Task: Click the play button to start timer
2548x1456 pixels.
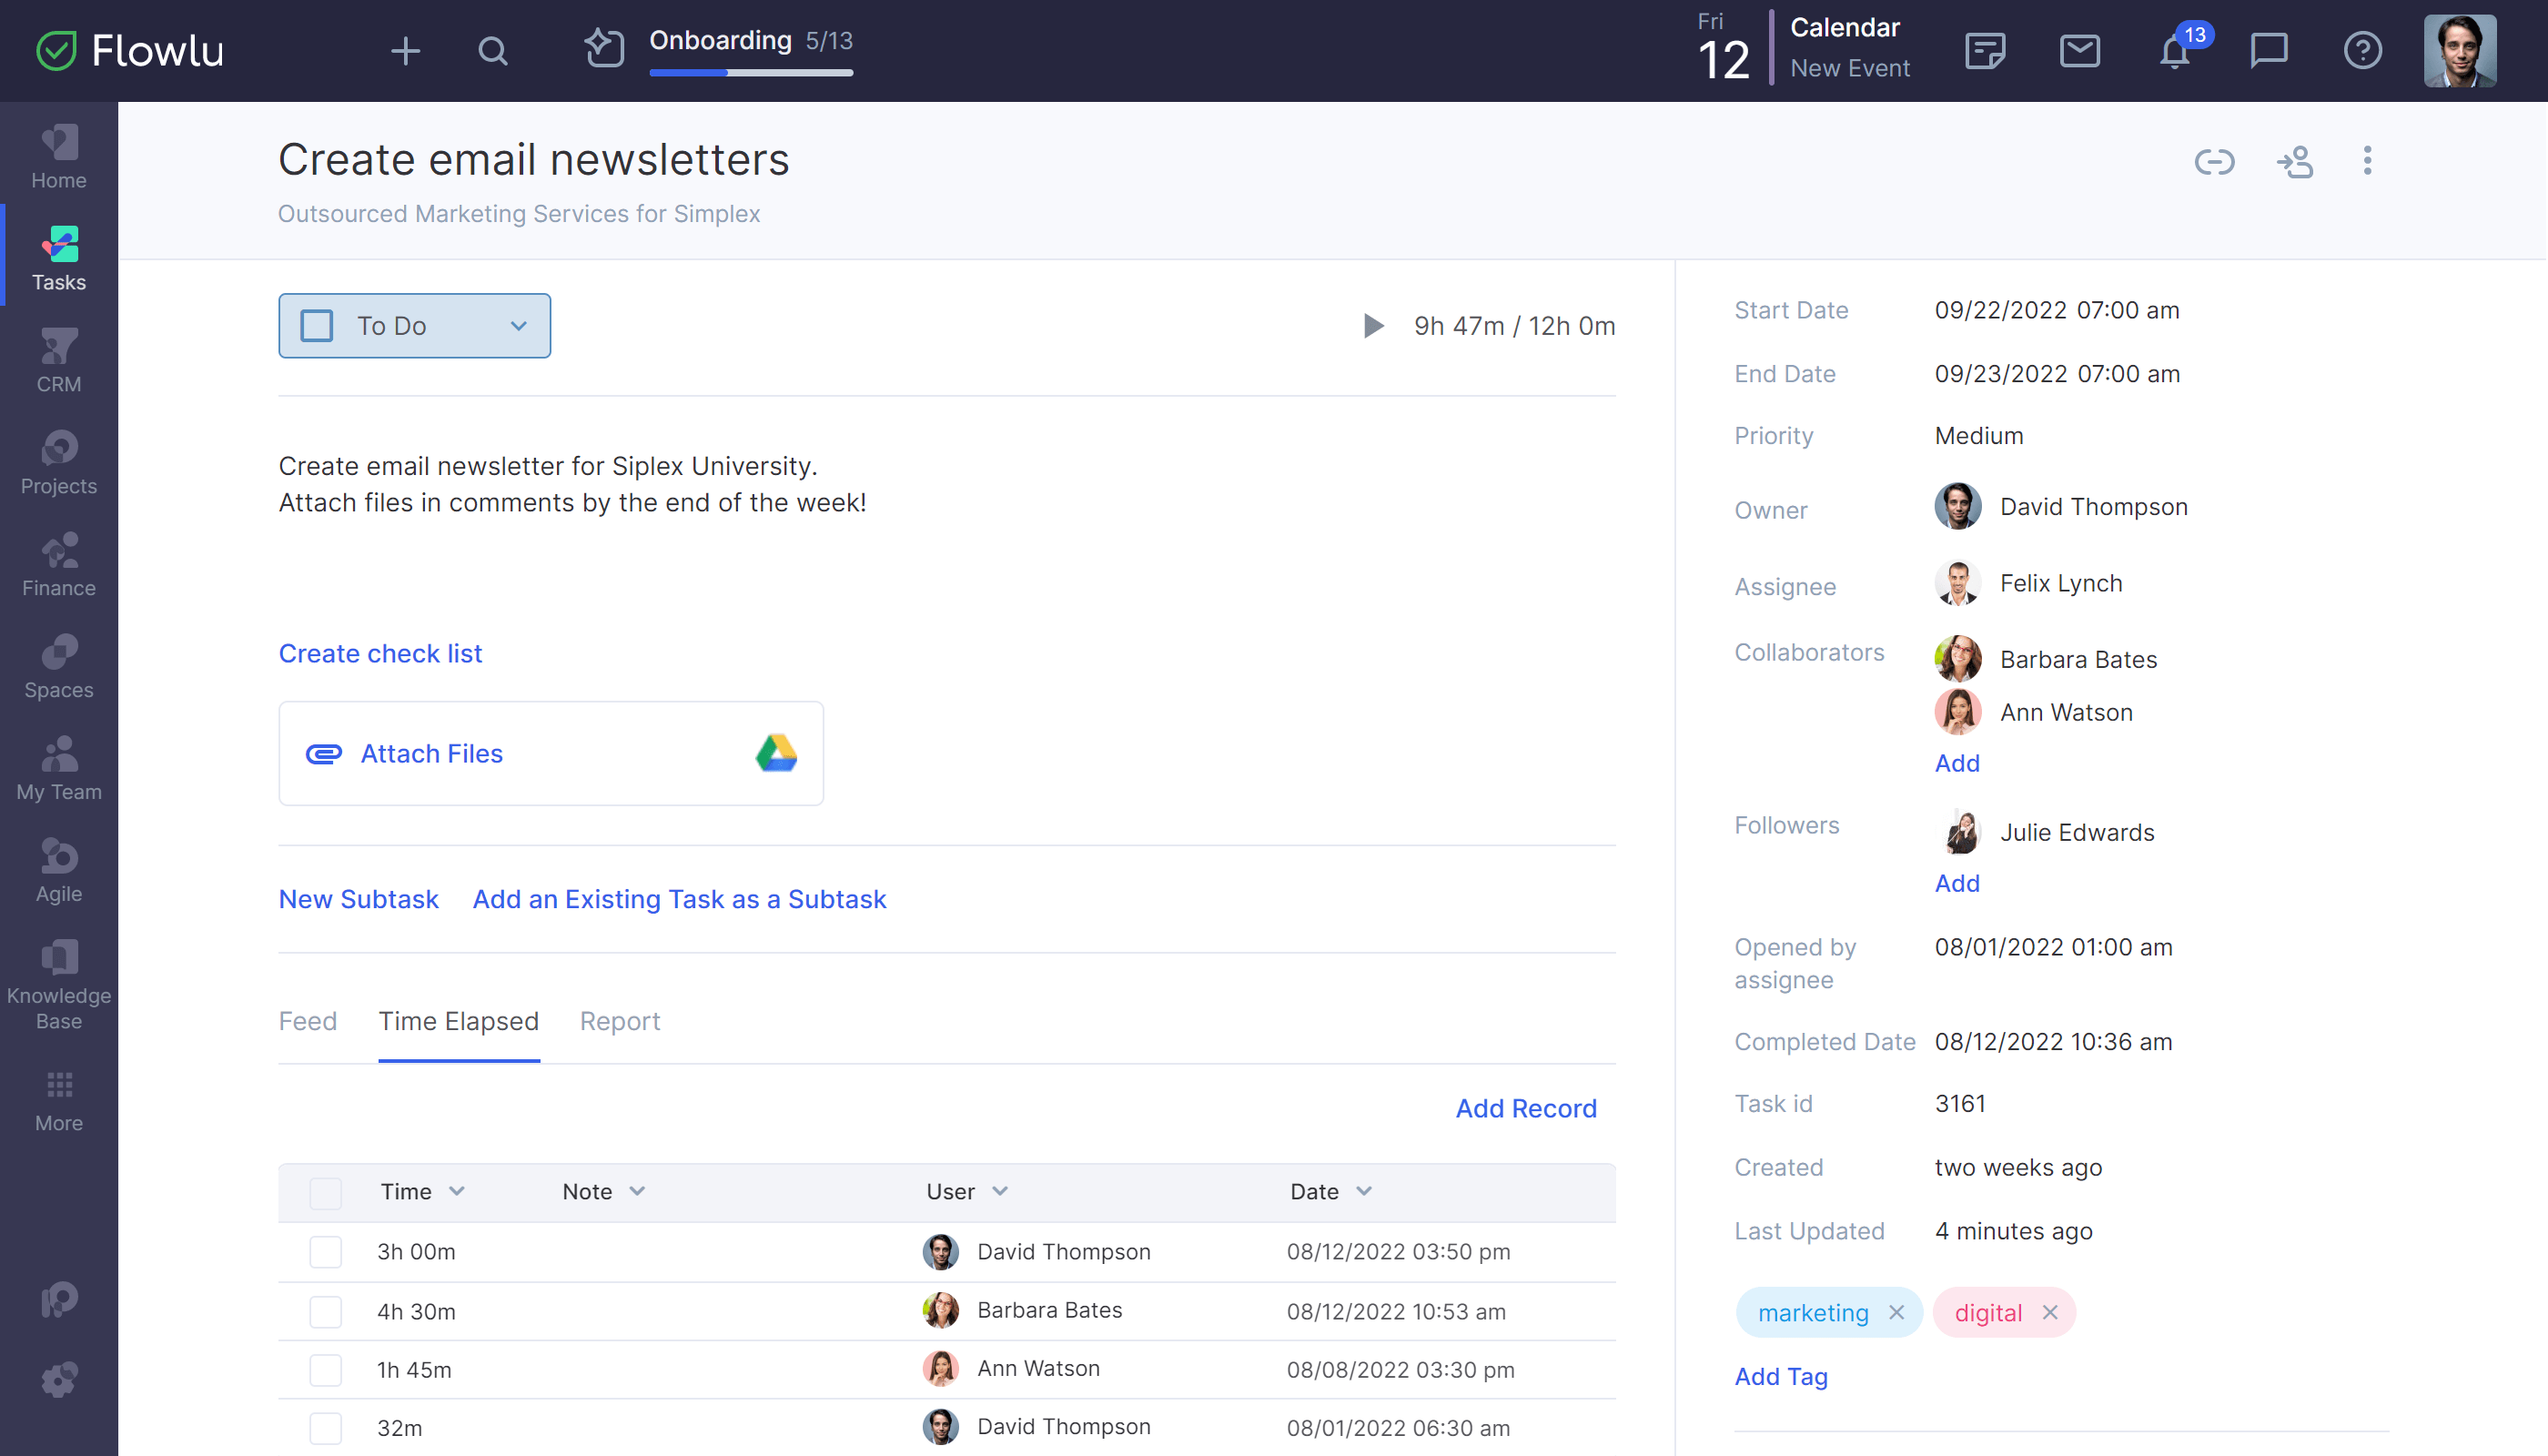Action: [1374, 326]
